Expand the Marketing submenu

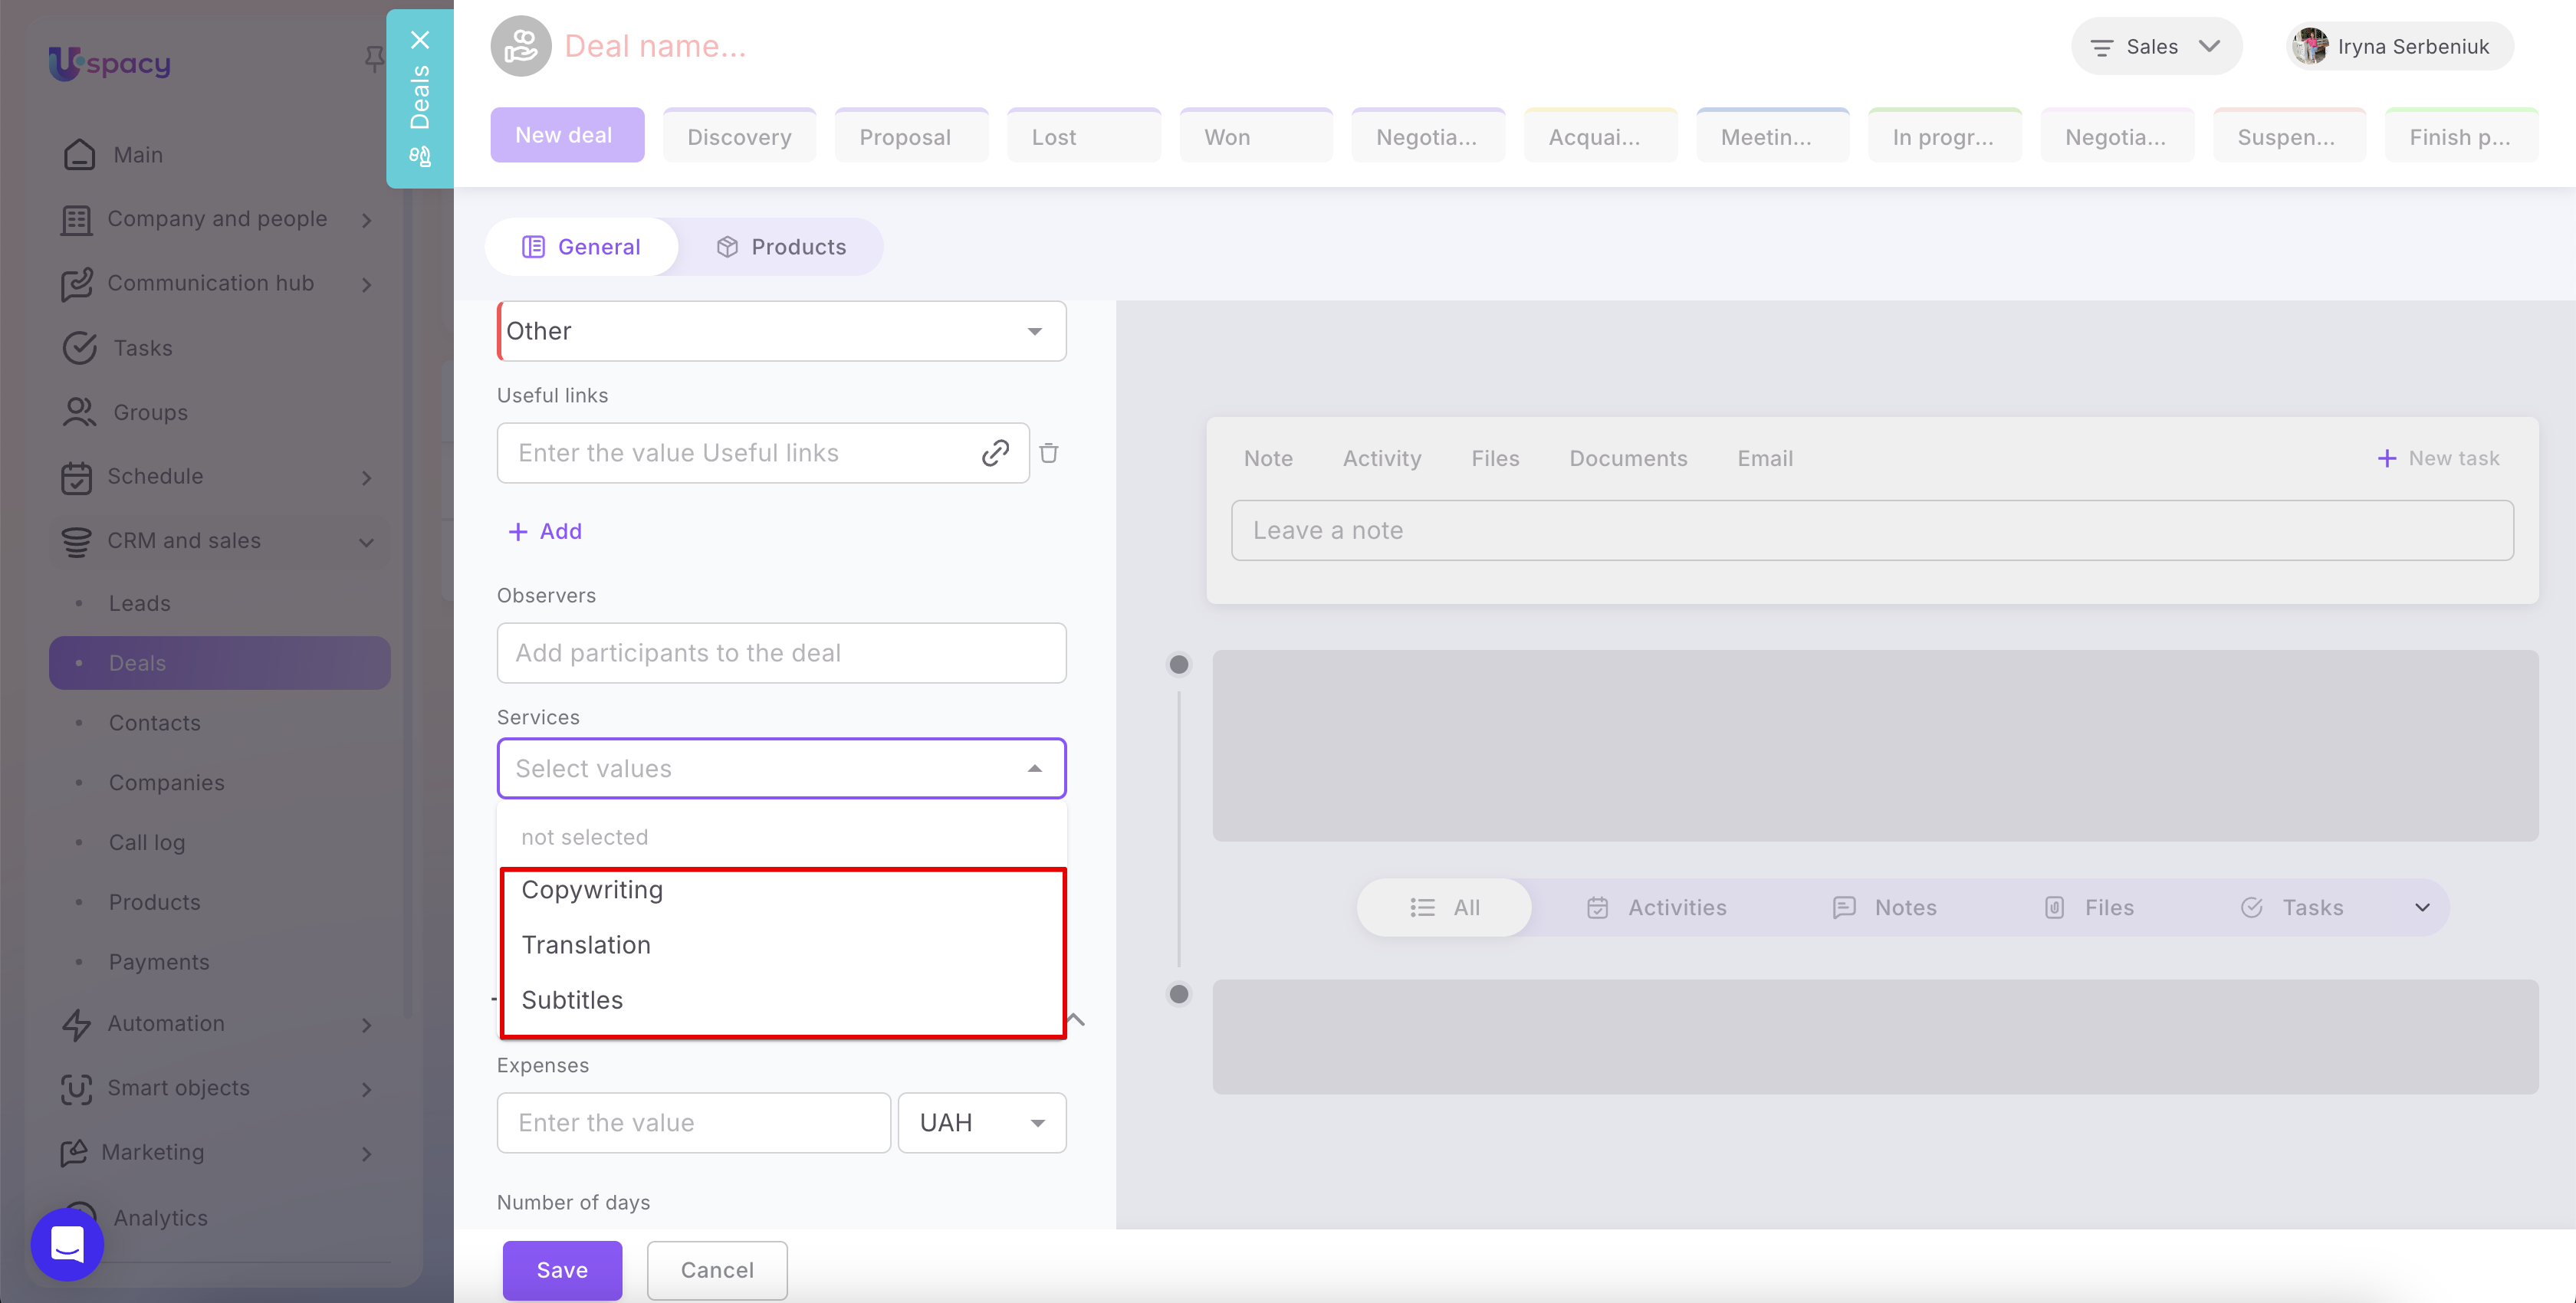[367, 1154]
